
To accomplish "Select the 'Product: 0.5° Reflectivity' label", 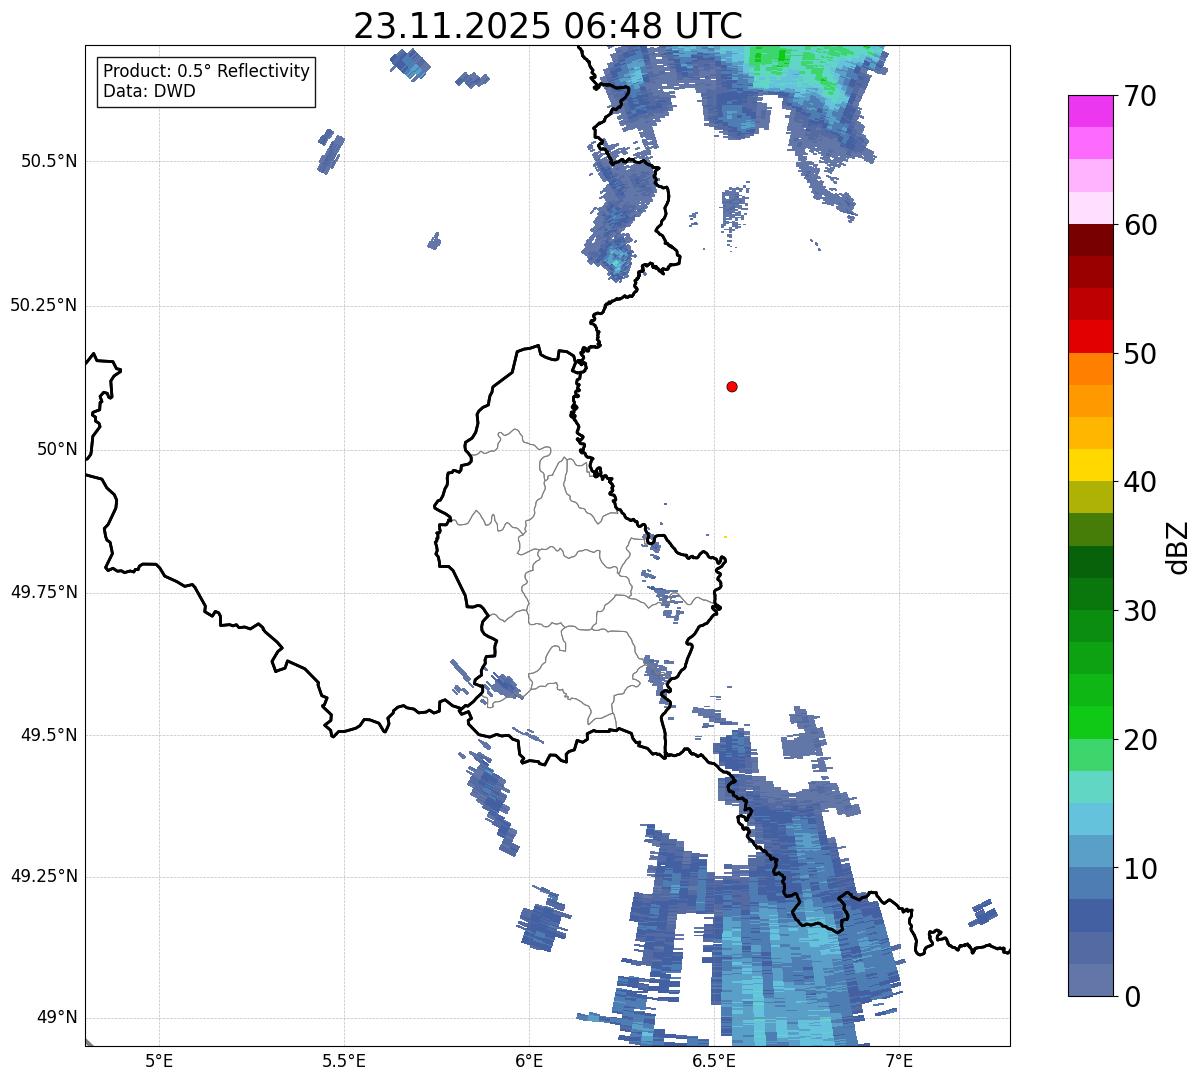I will coord(206,72).
